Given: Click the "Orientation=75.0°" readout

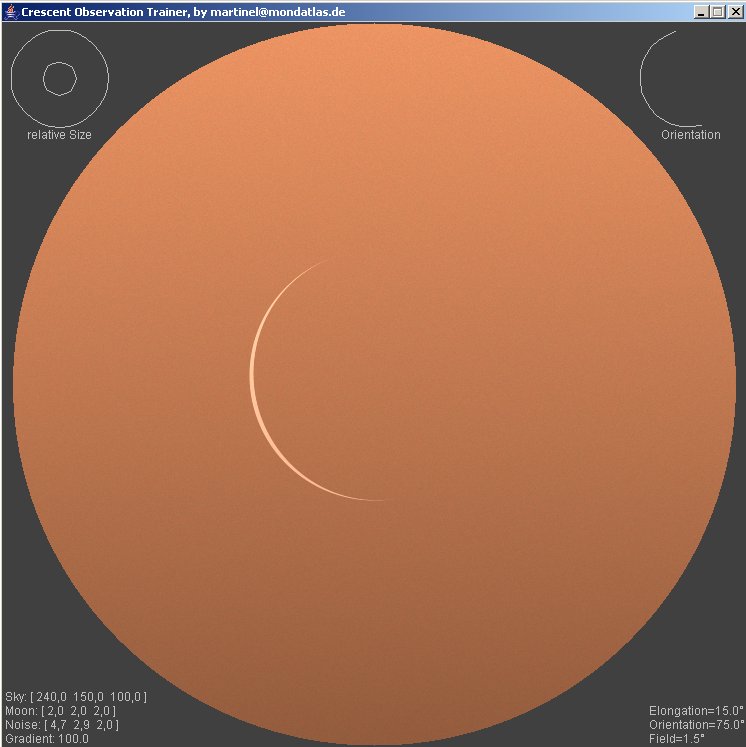Looking at the screenshot, I should click(x=696, y=725).
